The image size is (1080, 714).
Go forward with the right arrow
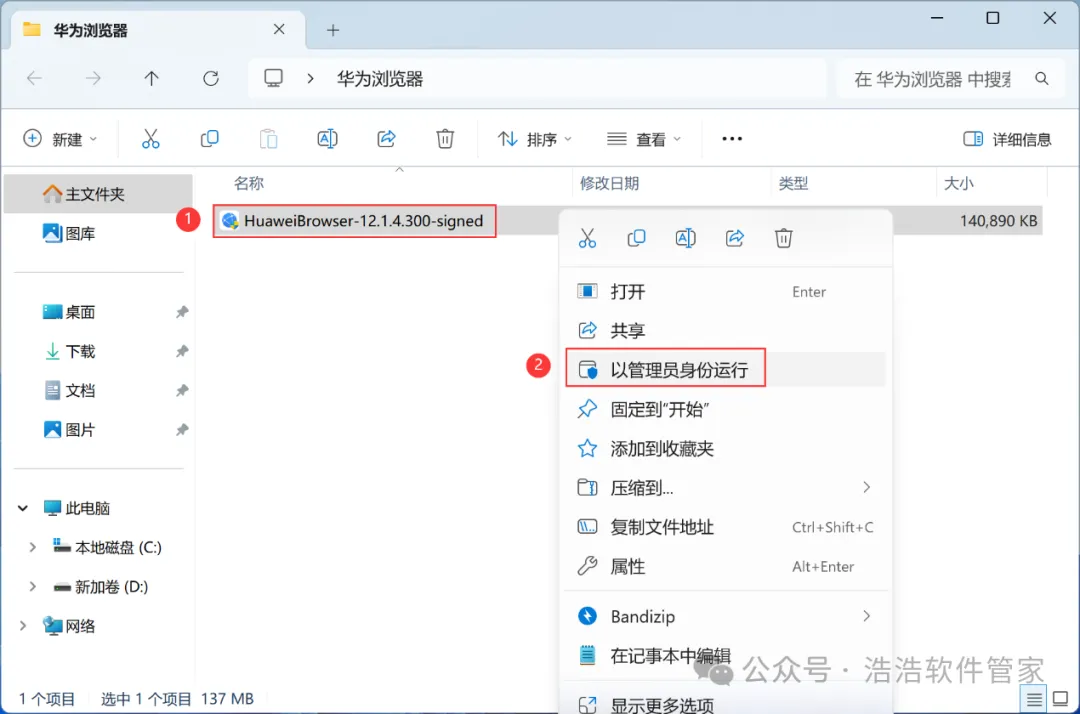tap(93, 78)
